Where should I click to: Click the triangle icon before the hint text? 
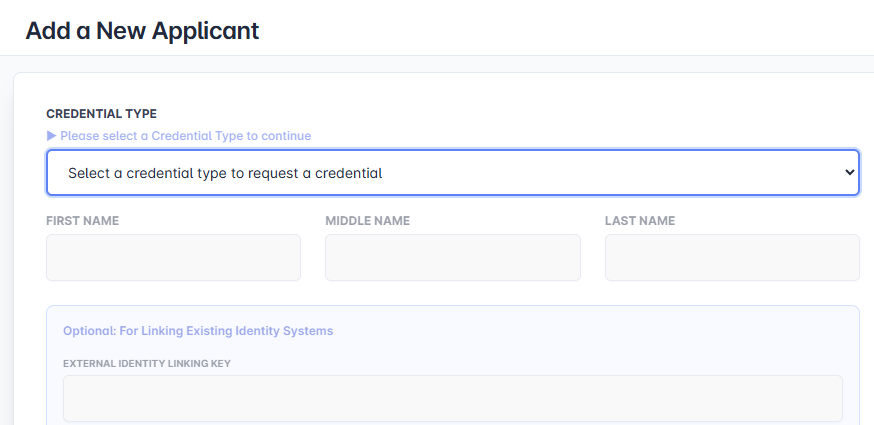[52, 136]
